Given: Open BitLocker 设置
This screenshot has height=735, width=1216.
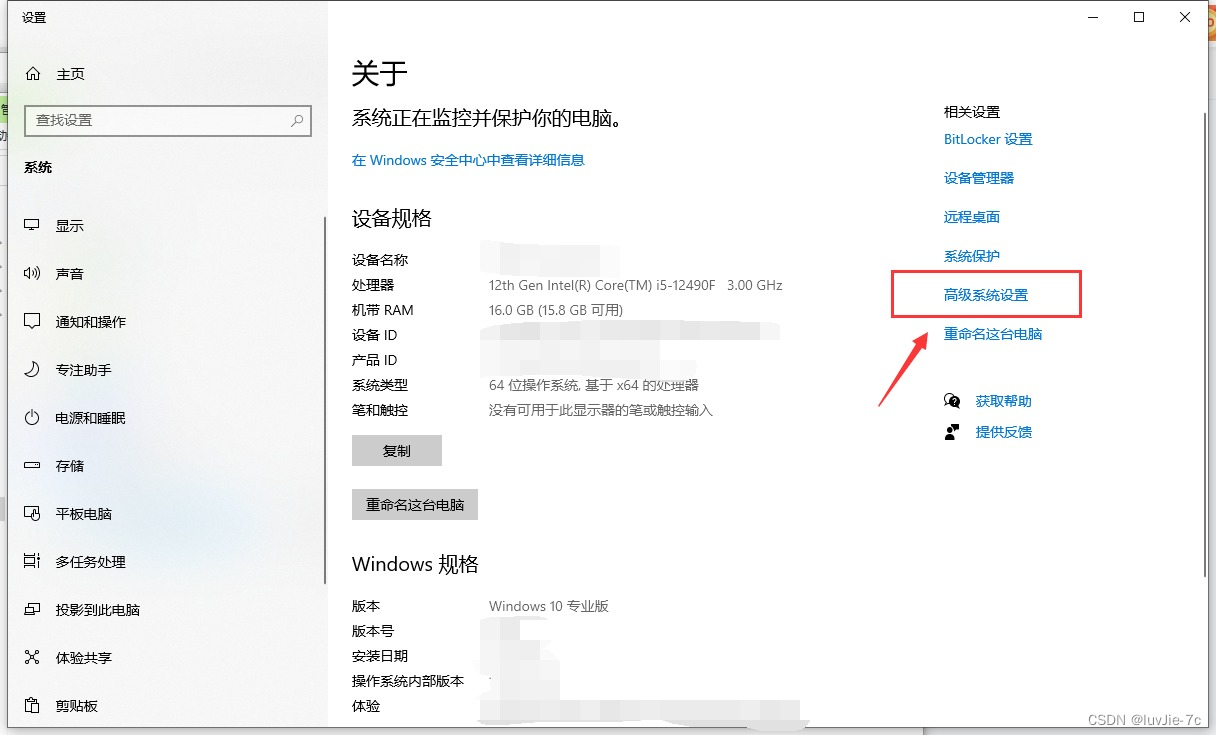Looking at the screenshot, I should point(988,139).
